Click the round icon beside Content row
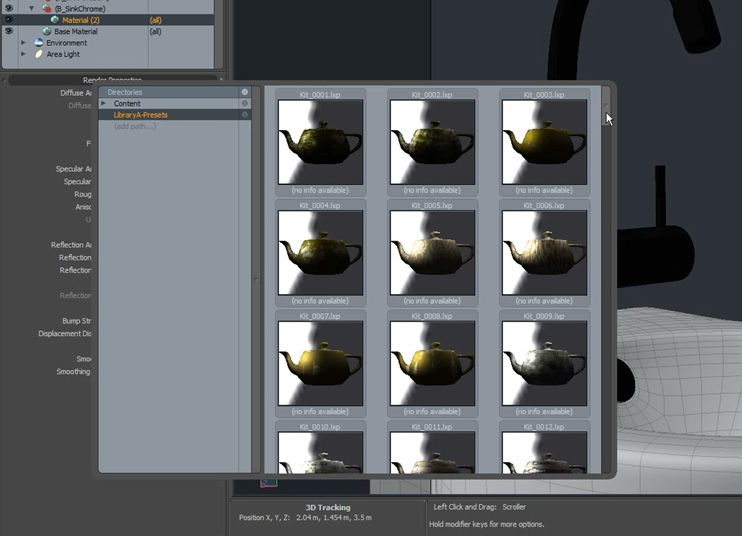Screen dimensions: 742x536 pyautogui.click(x=244, y=103)
